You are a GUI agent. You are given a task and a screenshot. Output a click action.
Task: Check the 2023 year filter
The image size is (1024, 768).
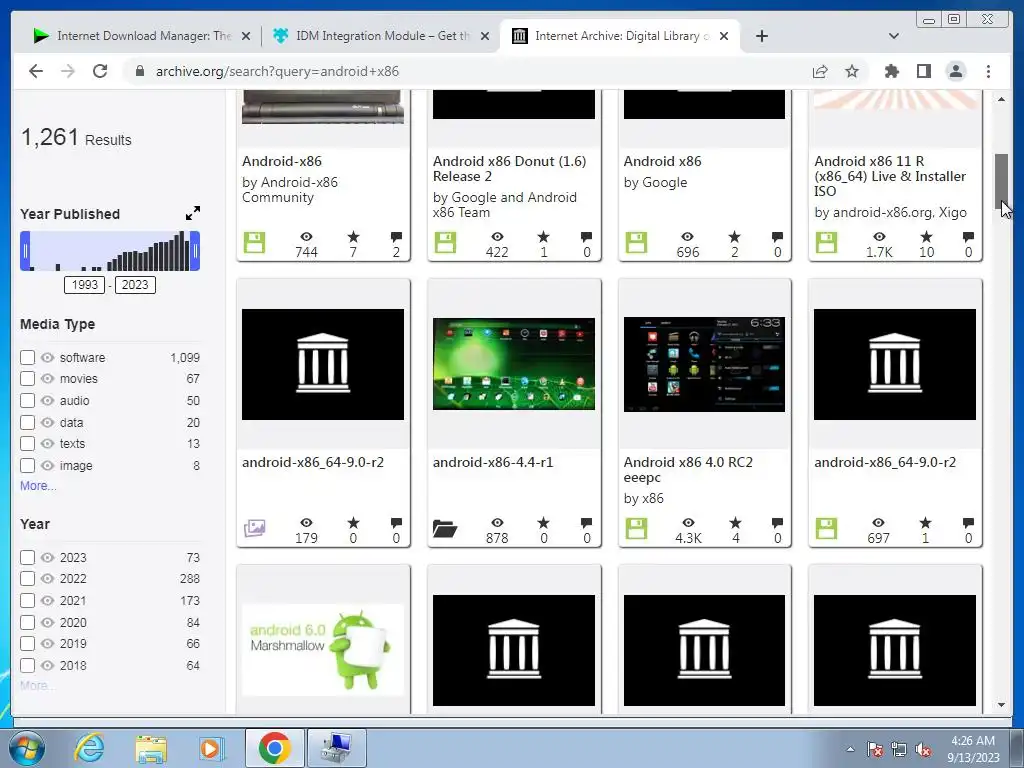27,558
